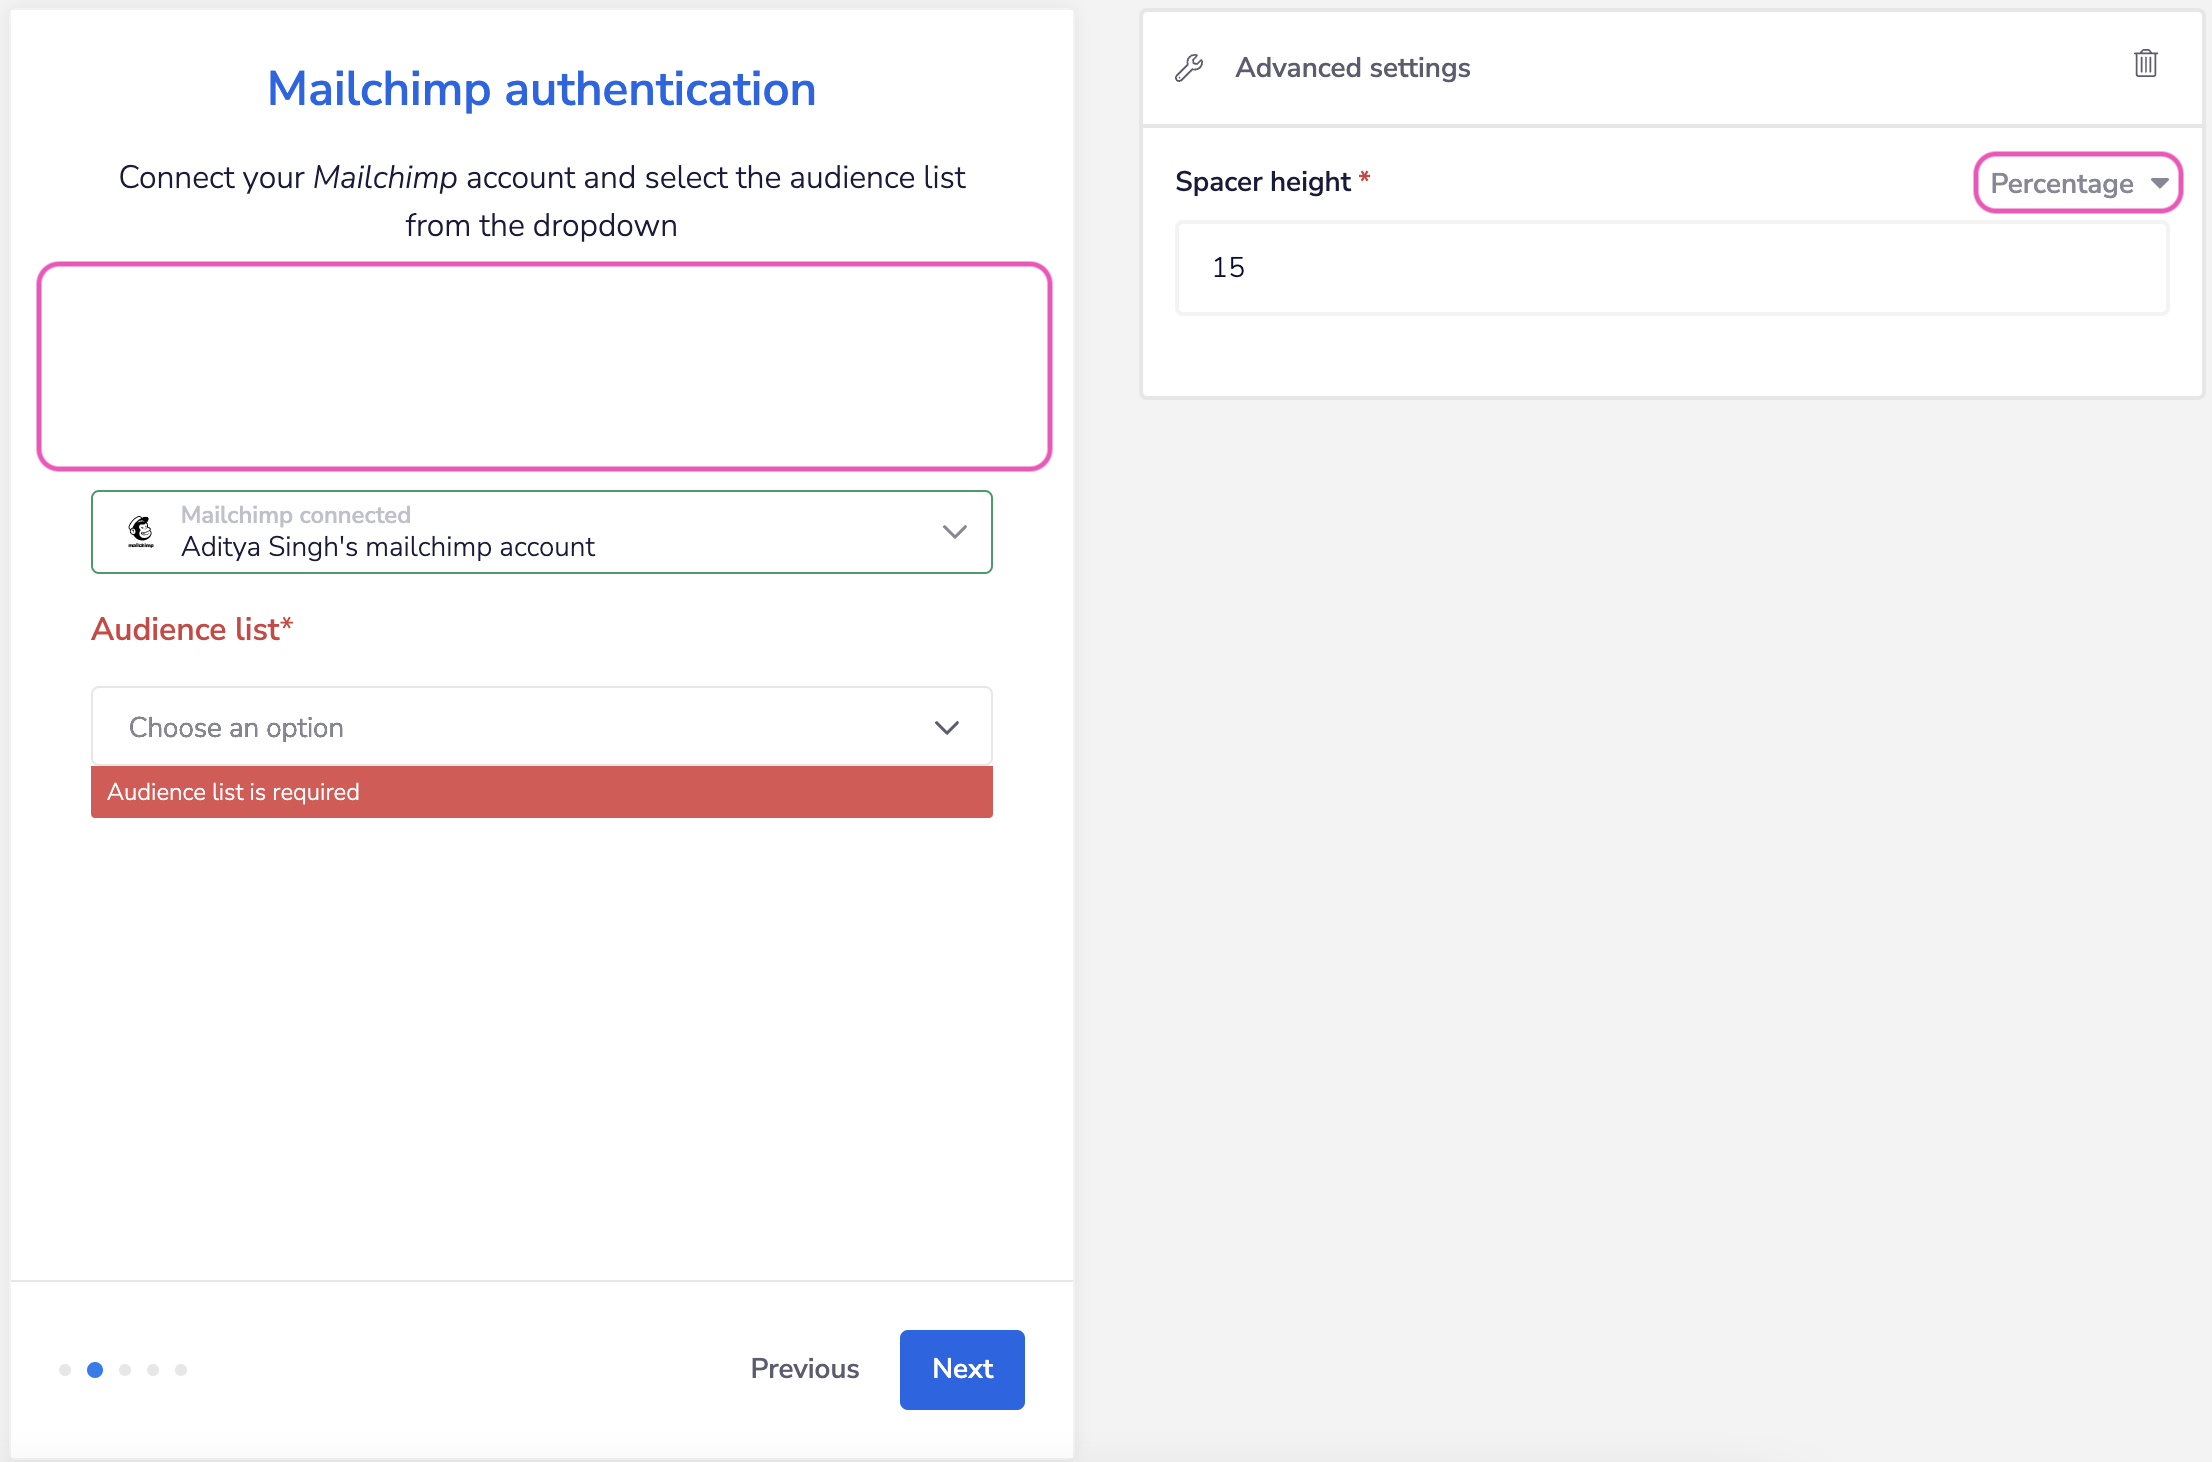This screenshot has height=1462, width=2212.
Task: Go to first step pagination dot
Action: pos(65,1370)
